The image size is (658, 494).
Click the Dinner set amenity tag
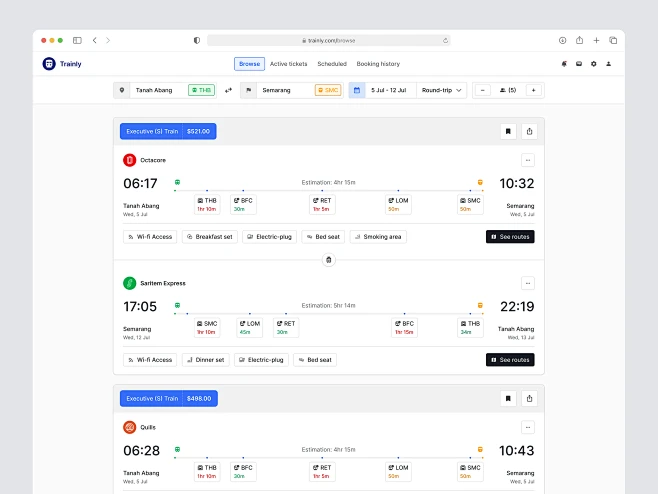click(206, 360)
